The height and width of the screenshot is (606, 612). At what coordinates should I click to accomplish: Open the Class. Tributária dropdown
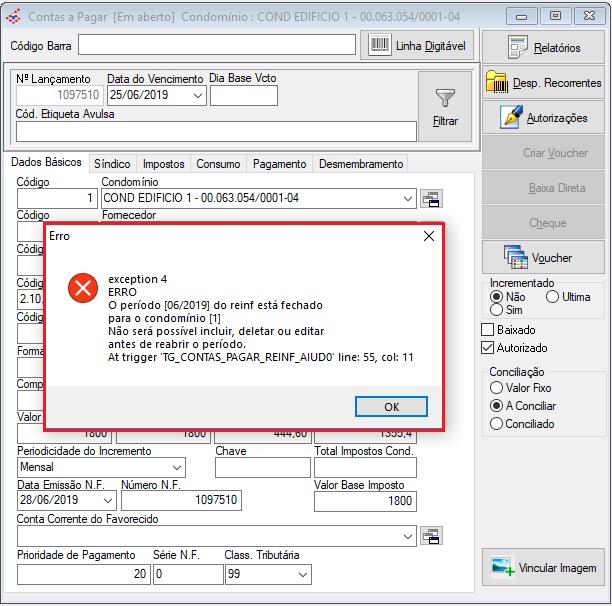(x=302, y=574)
